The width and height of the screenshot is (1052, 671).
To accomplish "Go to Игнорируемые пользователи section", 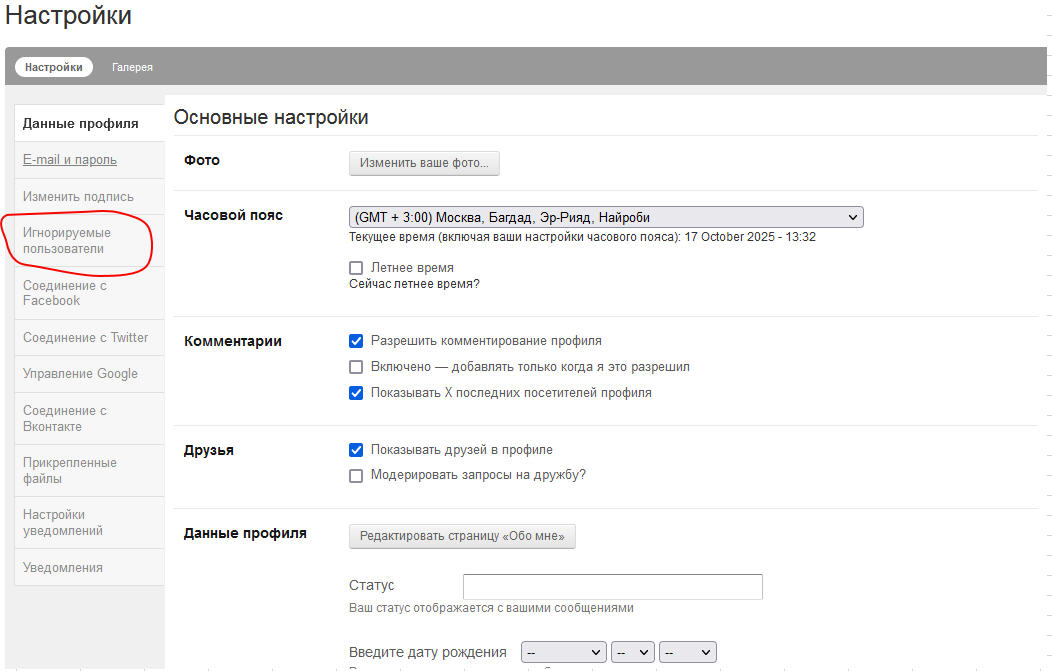I will click(x=67, y=240).
